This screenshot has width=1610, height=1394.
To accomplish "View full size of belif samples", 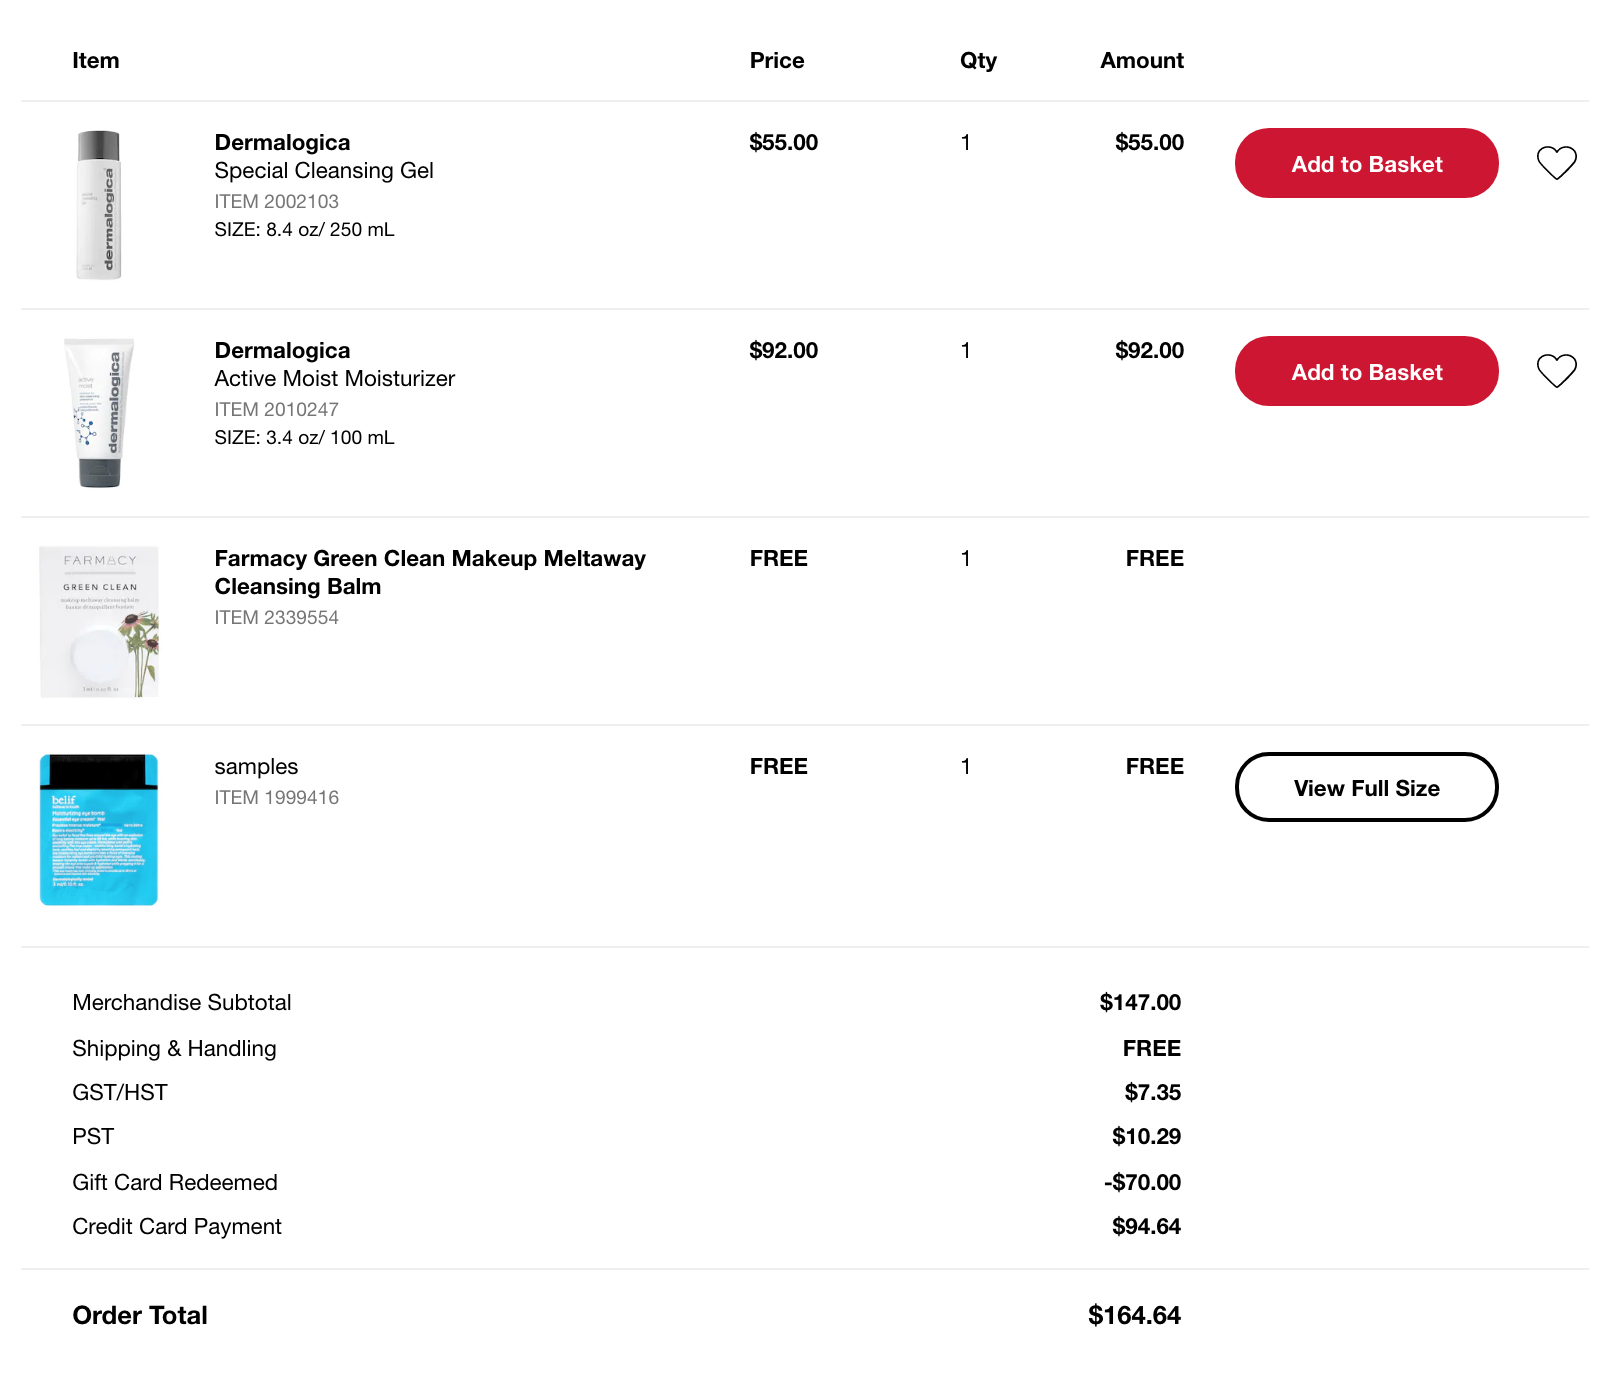I will pyautogui.click(x=1366, y=787).
